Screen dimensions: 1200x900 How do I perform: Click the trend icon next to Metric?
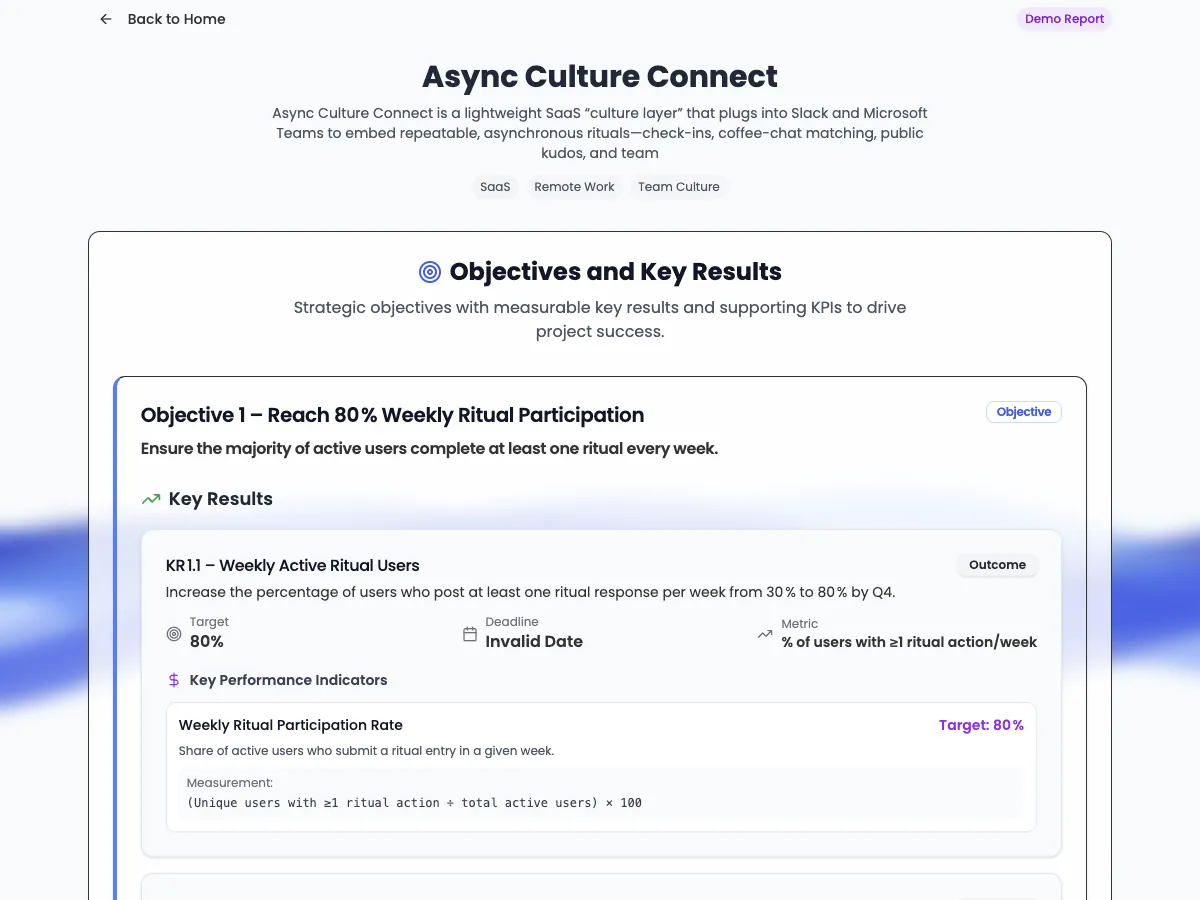pyautogui.click(x=765, y=634)
